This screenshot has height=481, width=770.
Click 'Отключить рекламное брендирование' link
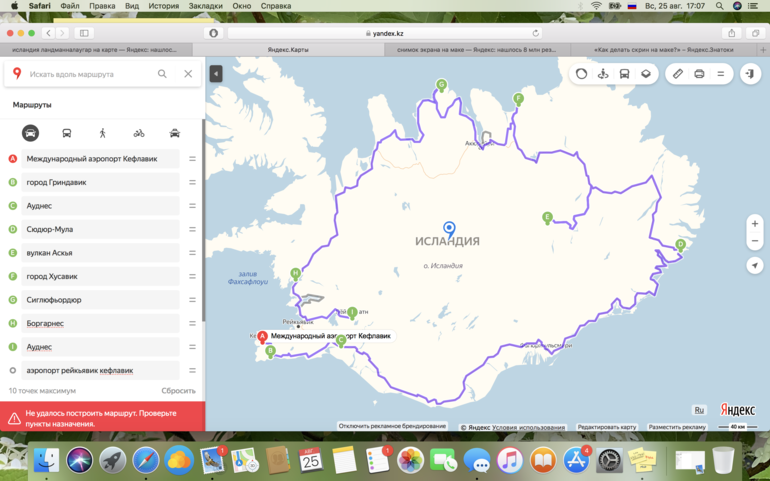392,426
